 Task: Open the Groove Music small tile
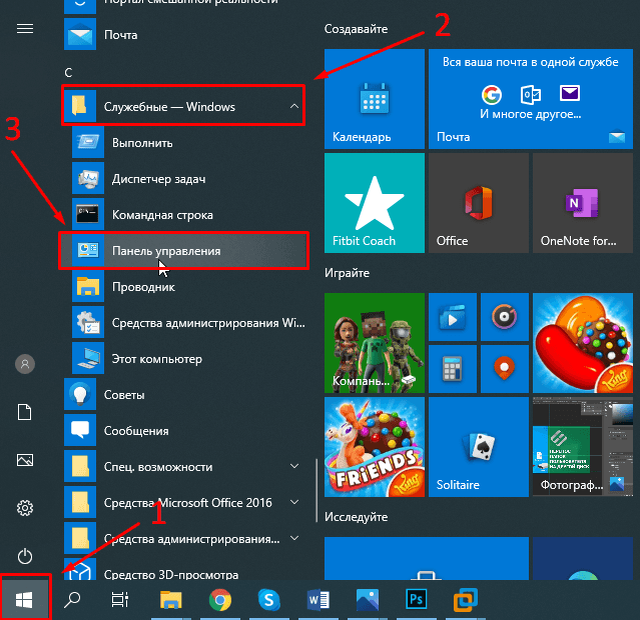click(504, 317)
